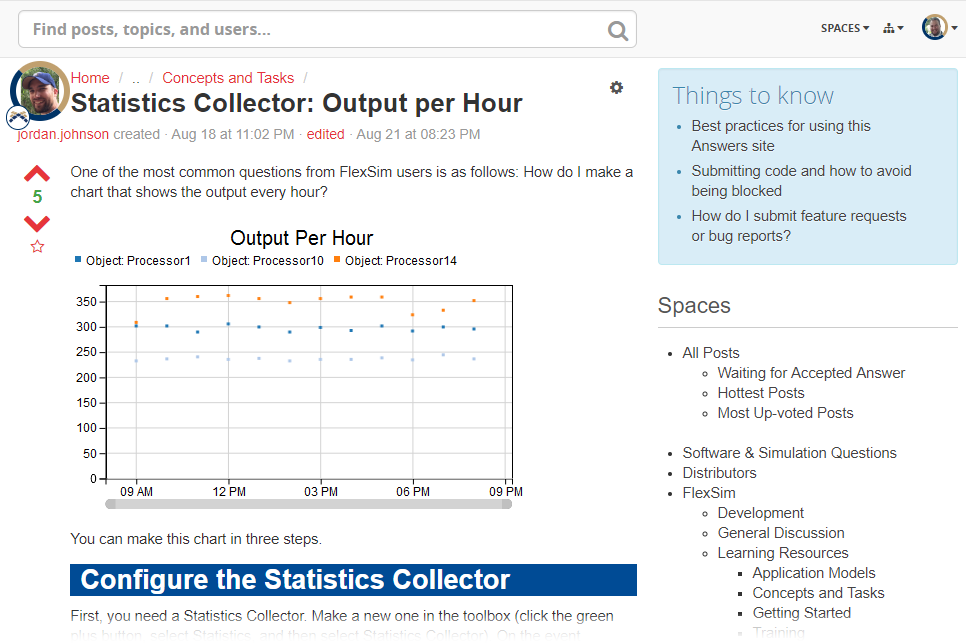Open the Application Models space

click(x=814, y=573)
